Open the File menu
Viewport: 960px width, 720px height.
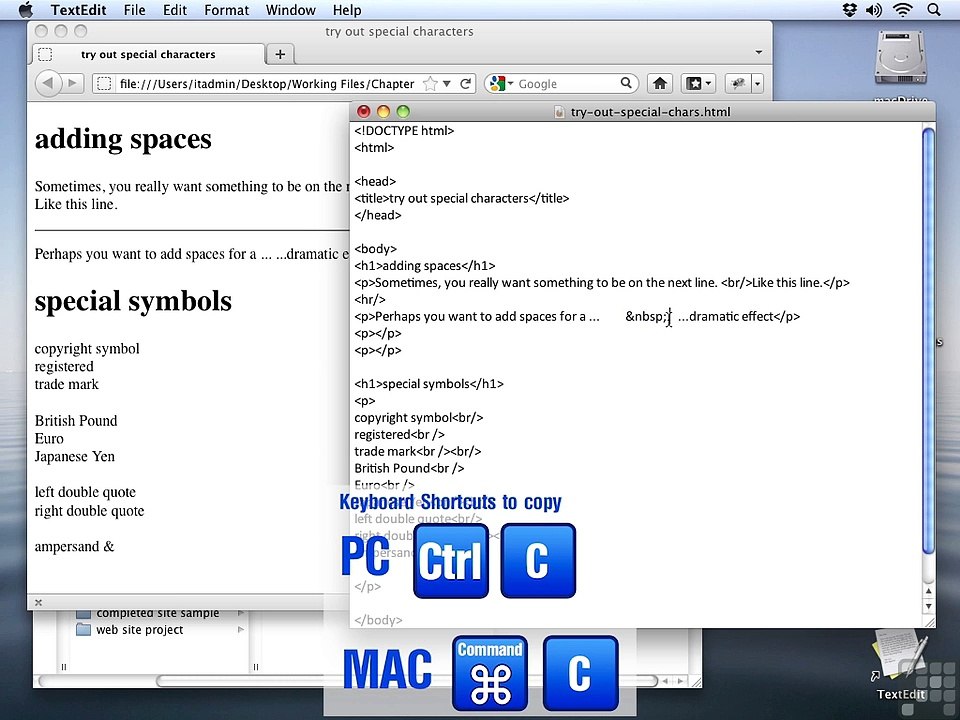[134, 10]
